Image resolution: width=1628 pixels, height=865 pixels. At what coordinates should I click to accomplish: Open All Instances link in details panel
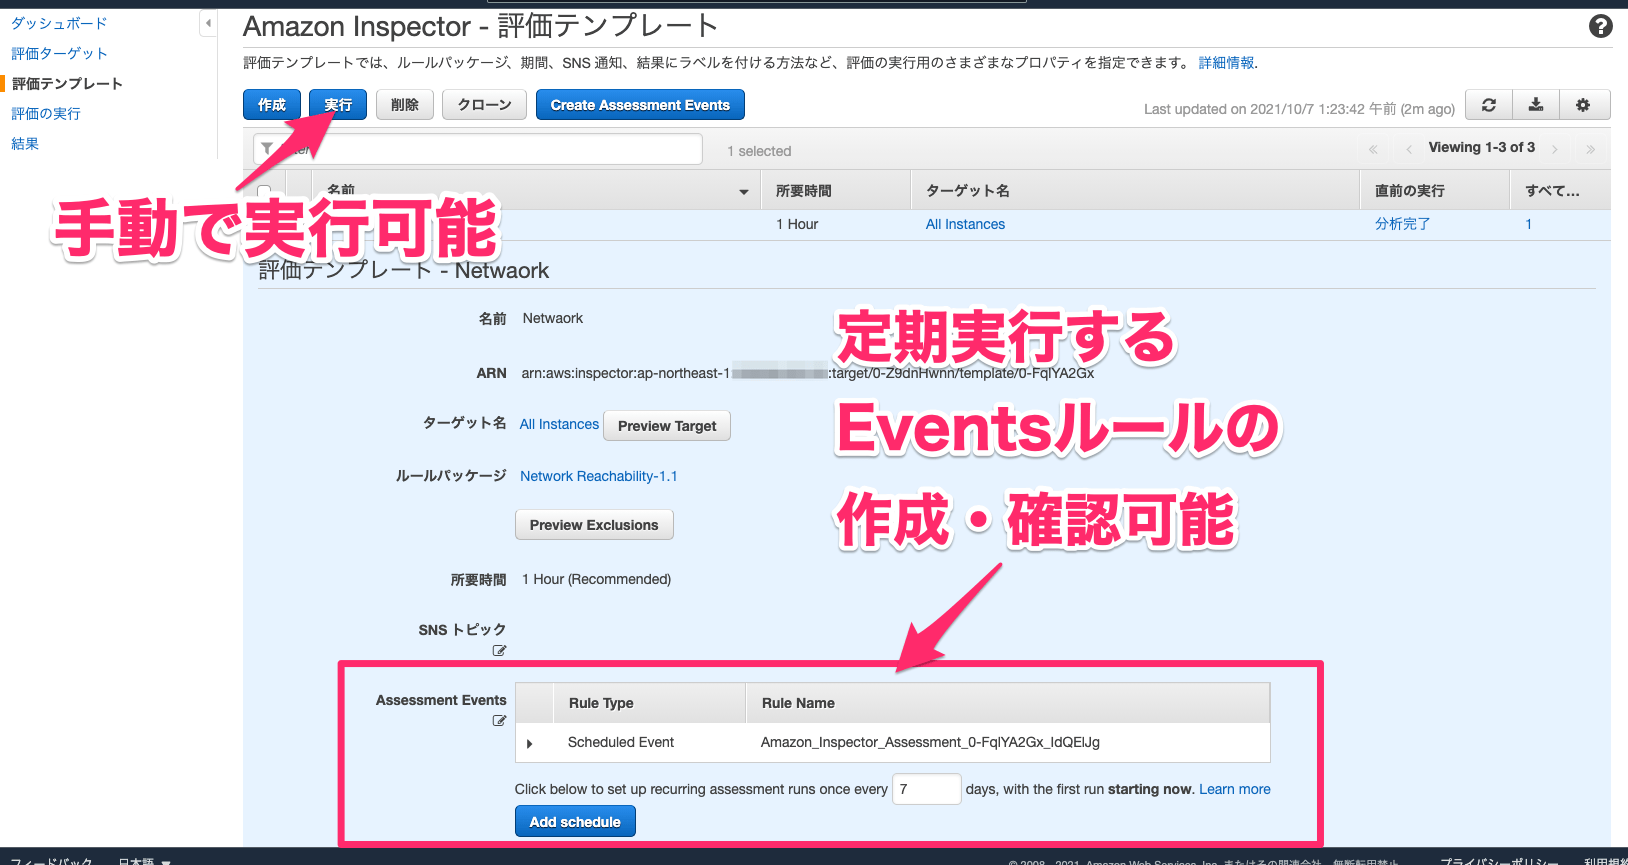pyautogui.click(x=559, y=424)
